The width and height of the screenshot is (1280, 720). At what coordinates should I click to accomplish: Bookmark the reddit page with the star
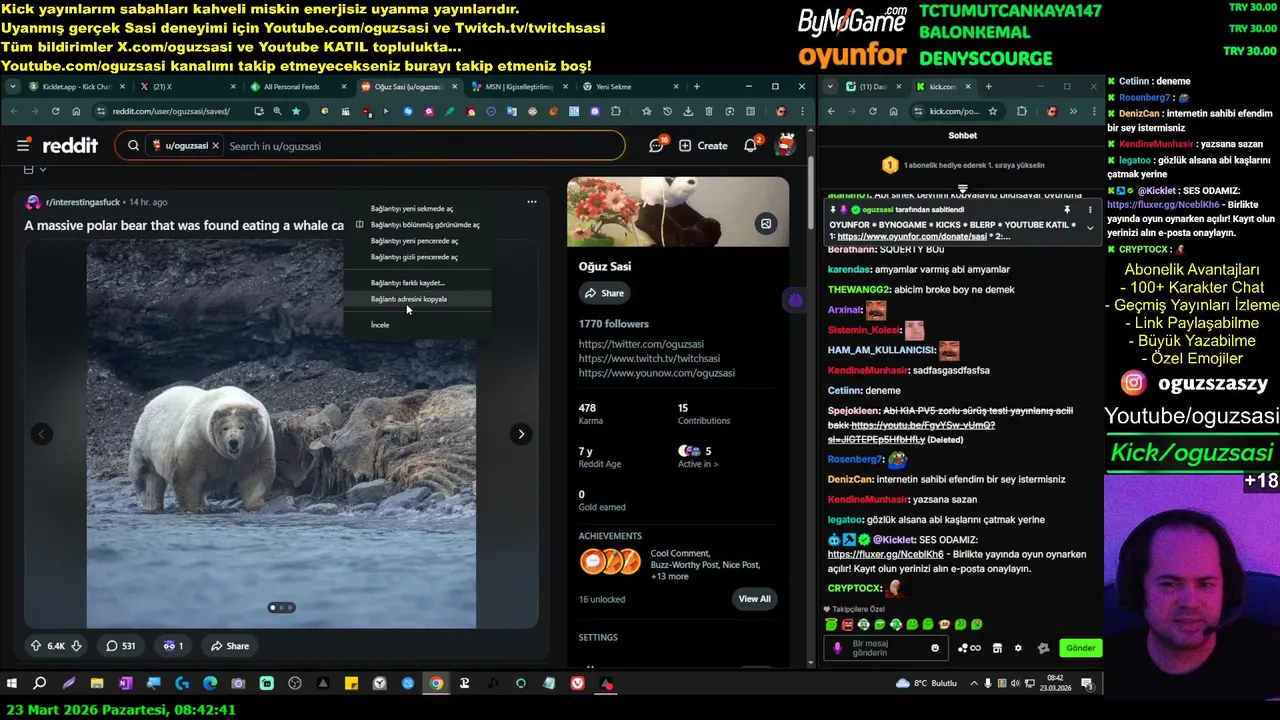tap(296, 111)
